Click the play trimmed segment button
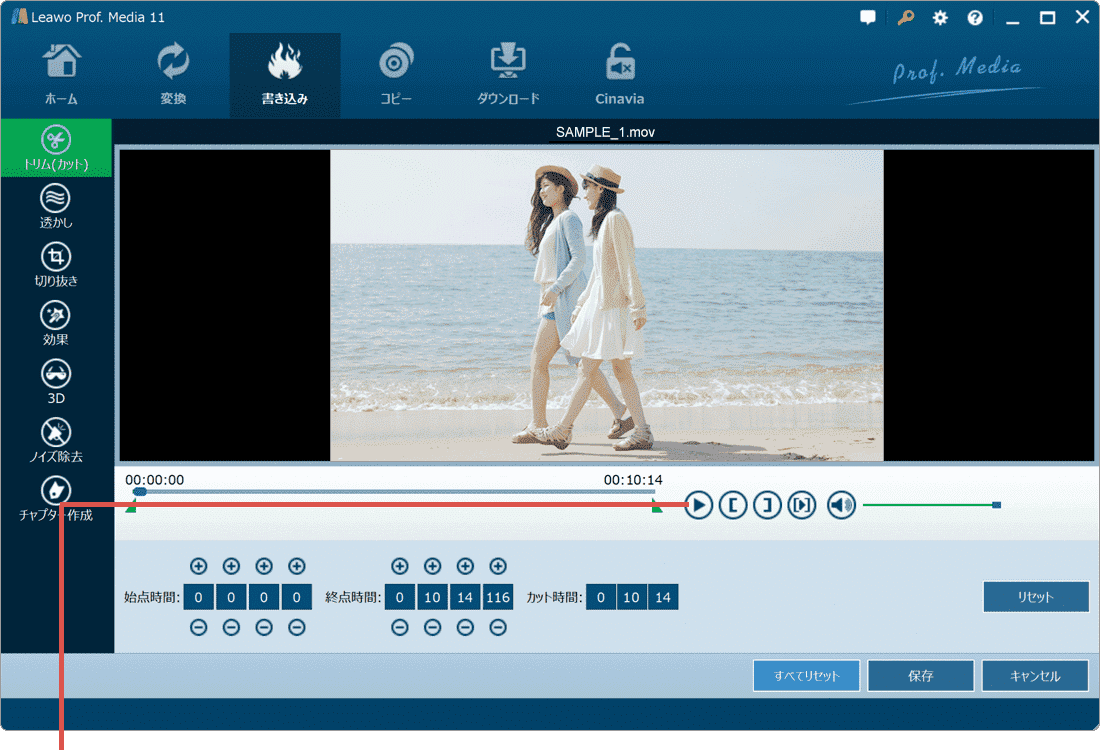 [x=802, y=506]
